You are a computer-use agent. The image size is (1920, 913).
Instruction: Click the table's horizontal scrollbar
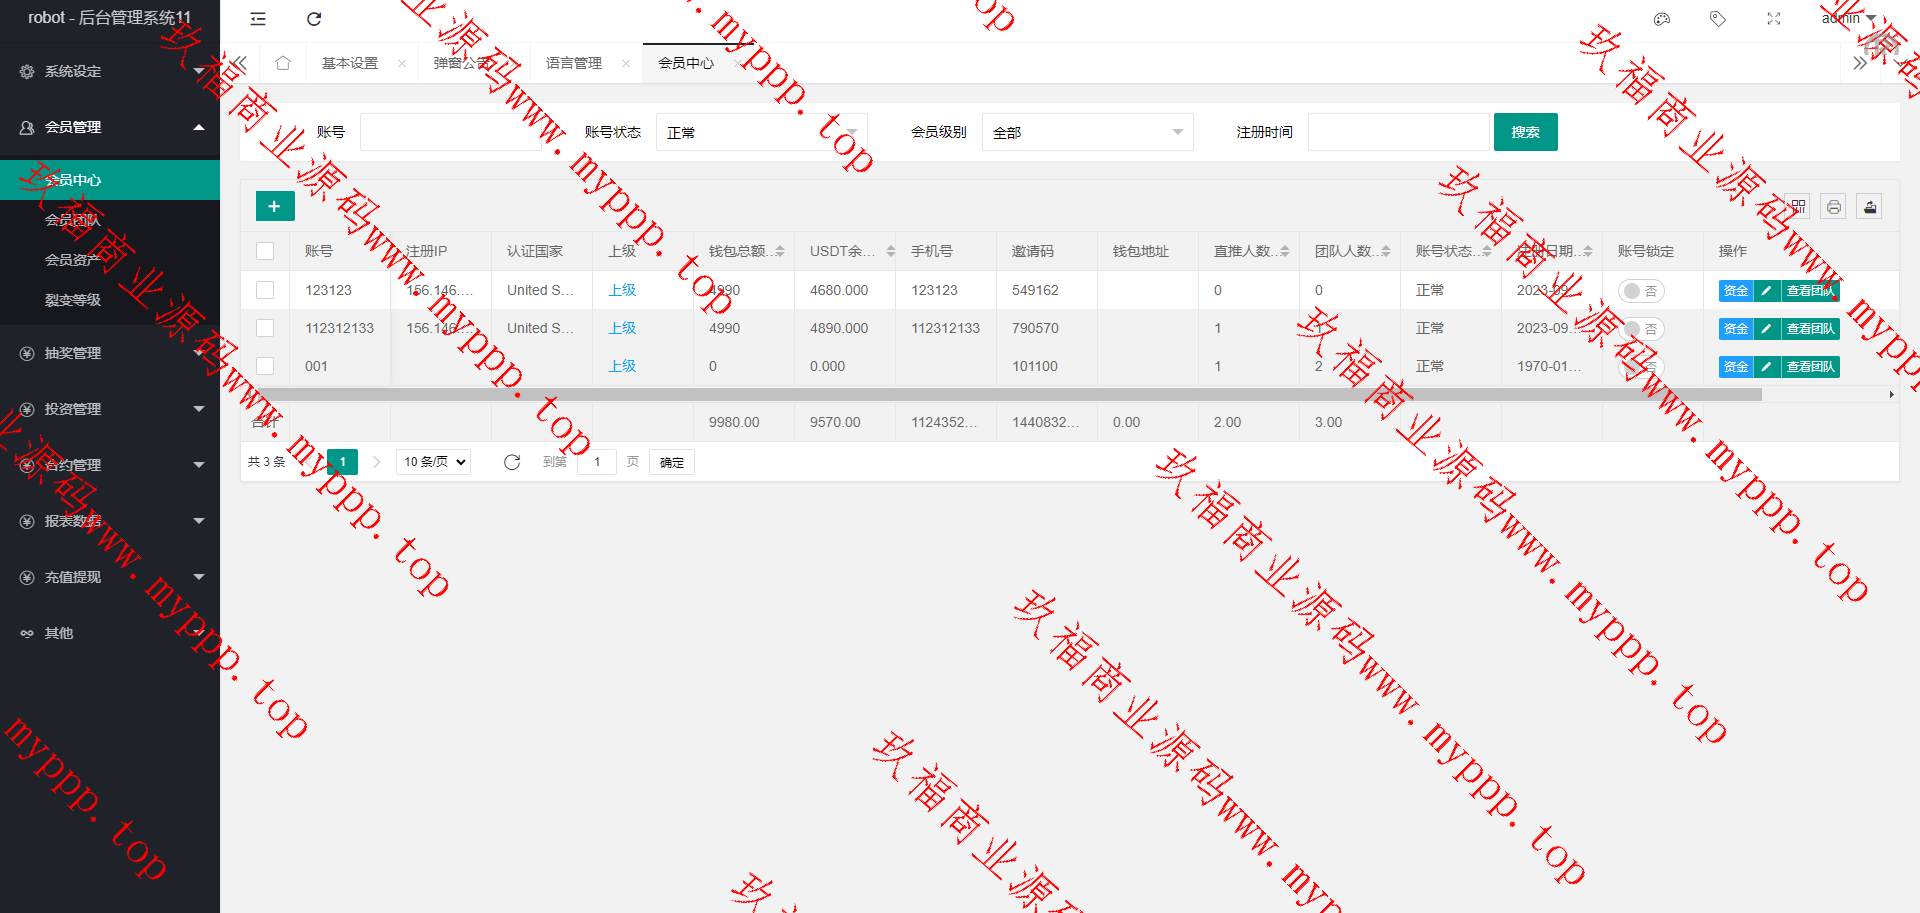click(x=1000, y=395)
